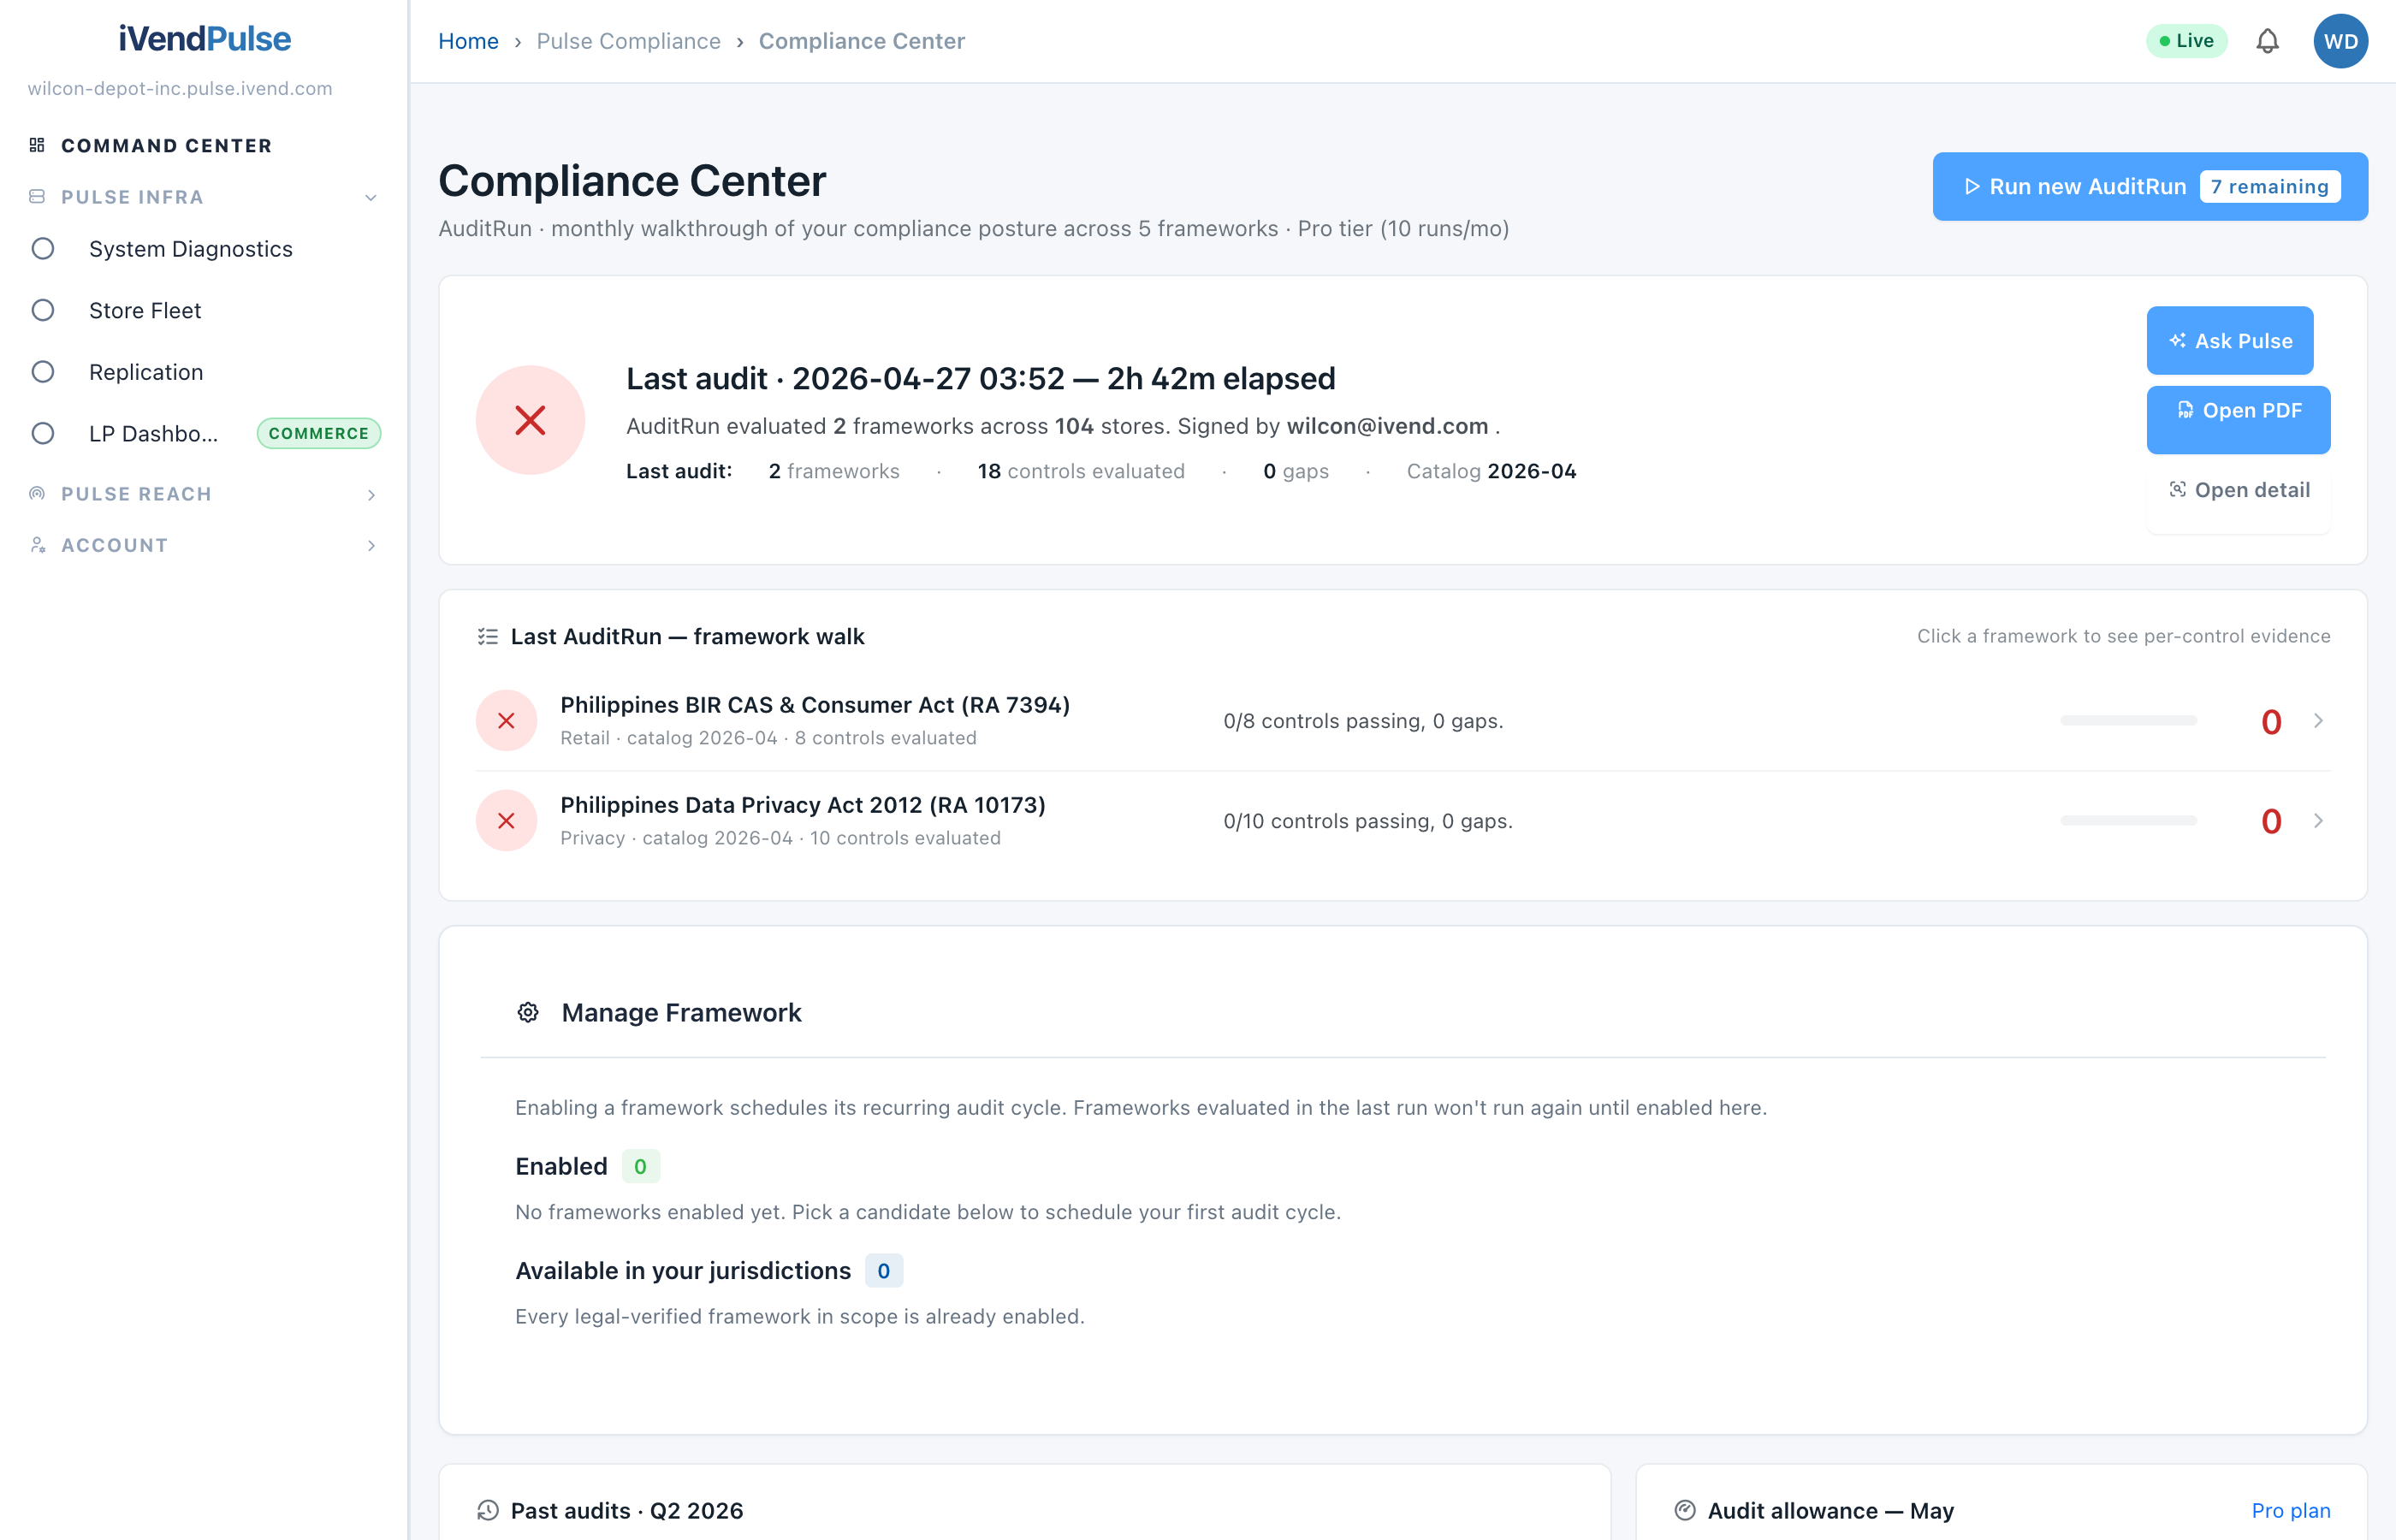This screenshot has width=2396, height=1540.
Task: Open Philippines Data Privacy Act 2012 framework
Action: click(802, 805)
